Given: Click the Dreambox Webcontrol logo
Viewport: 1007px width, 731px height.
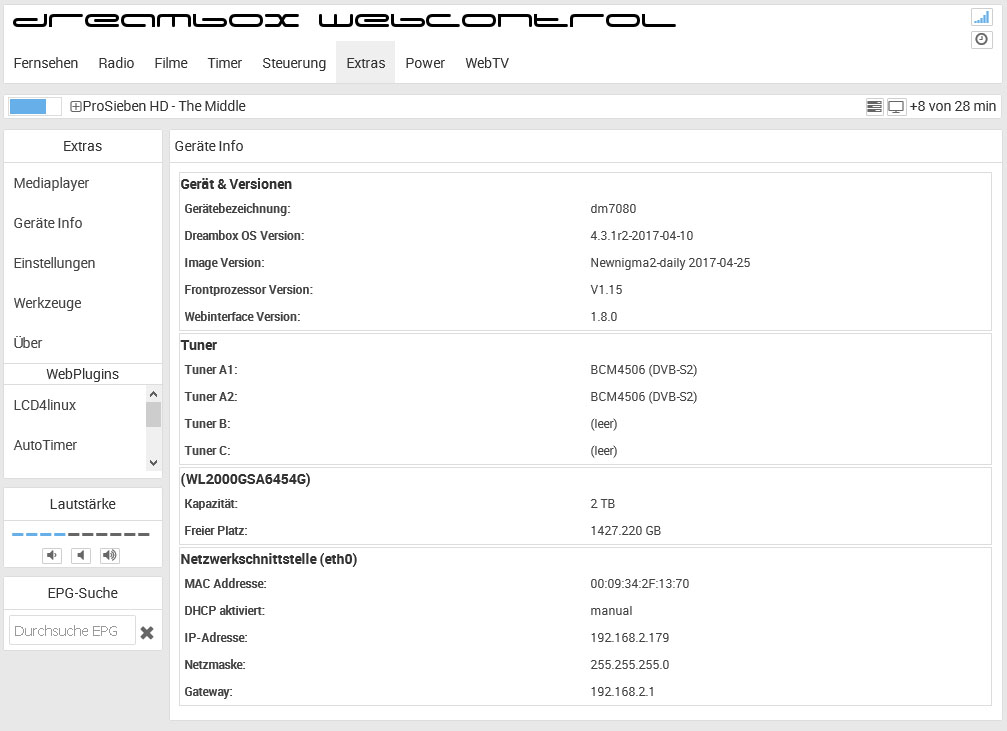Looking at the screenshot, I should 344,21.
